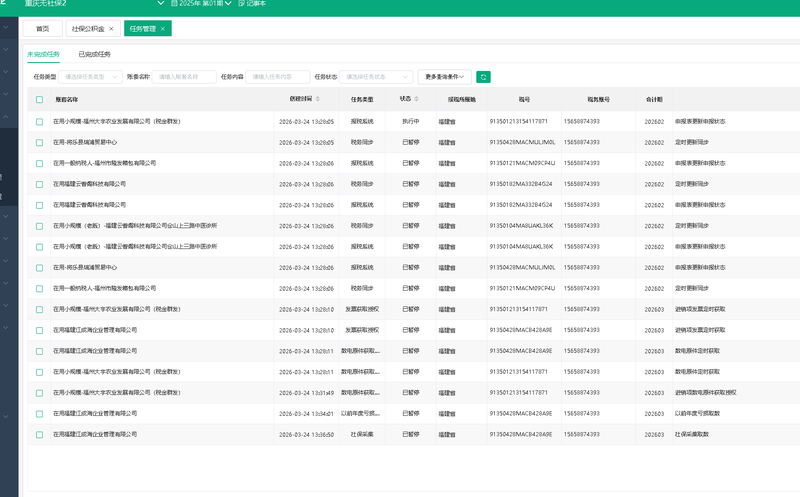Go to the 首页 tab
800x497 pixels.
tap(43, 29)
